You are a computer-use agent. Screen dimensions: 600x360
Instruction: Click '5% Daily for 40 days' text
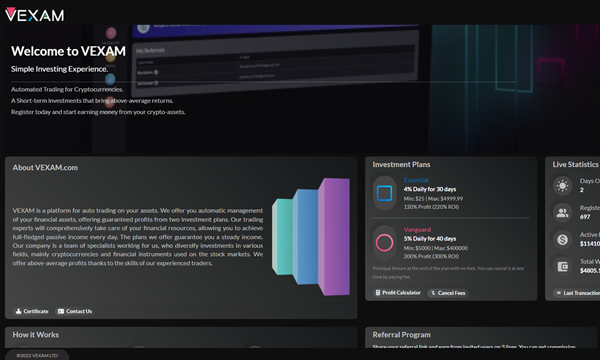430,239
